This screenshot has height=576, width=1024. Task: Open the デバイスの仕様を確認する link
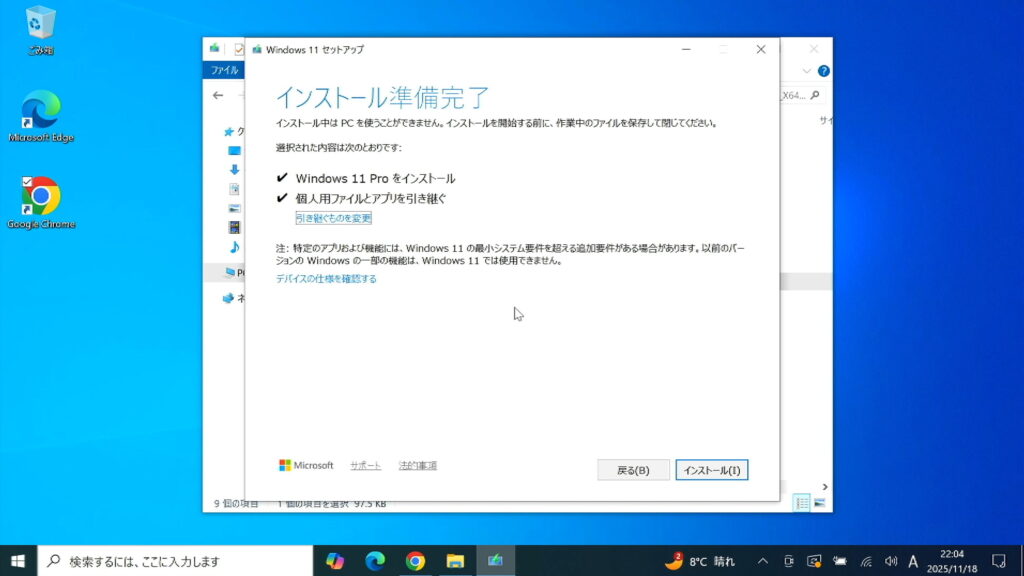[326, 279]
